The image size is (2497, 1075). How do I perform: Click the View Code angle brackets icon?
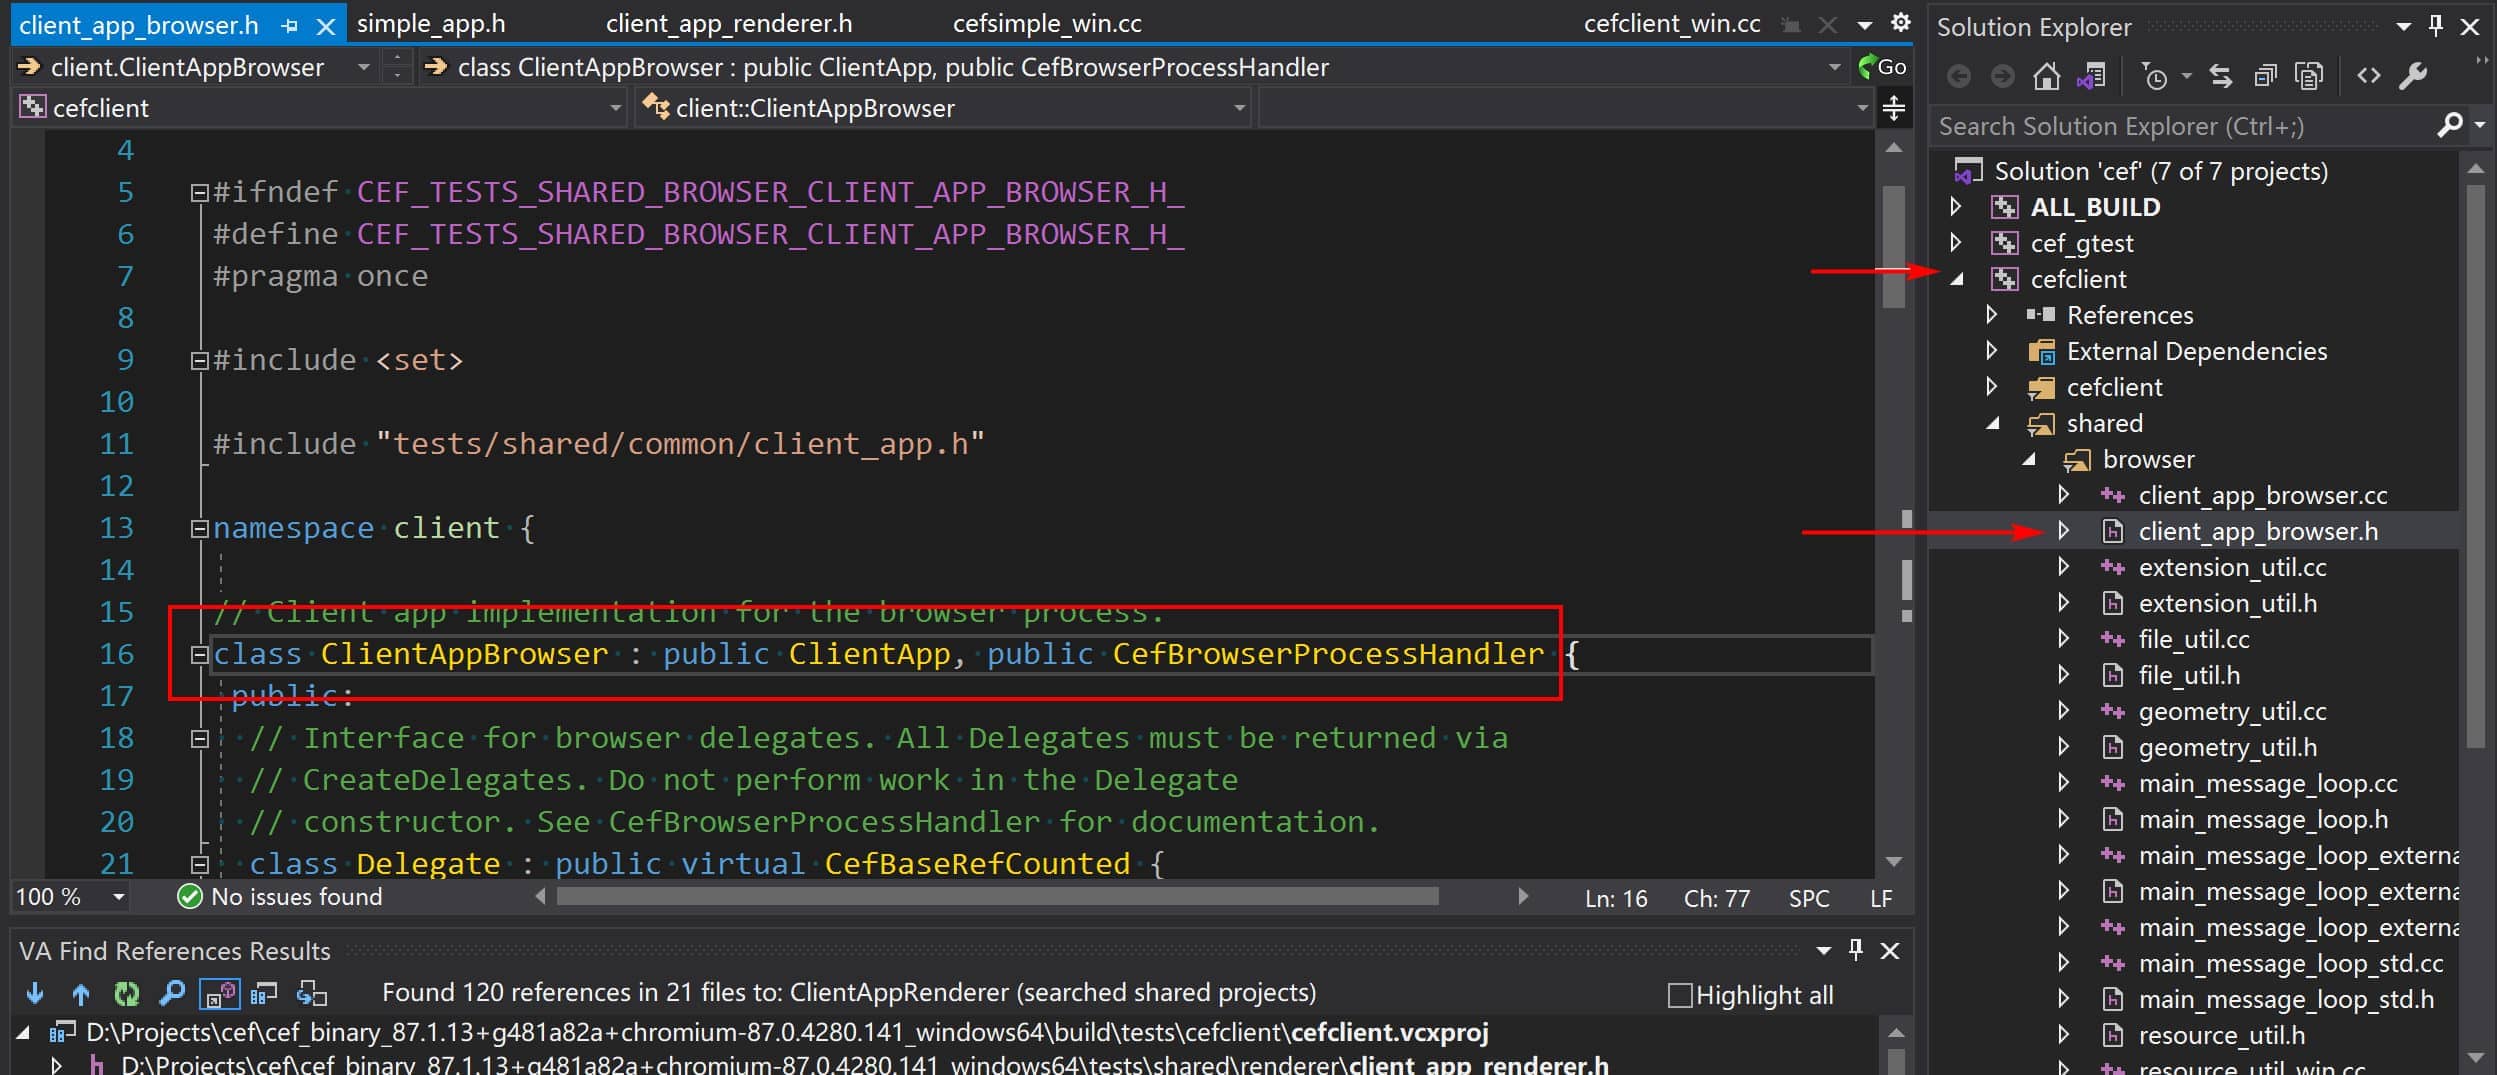[x=2368, y=76]
